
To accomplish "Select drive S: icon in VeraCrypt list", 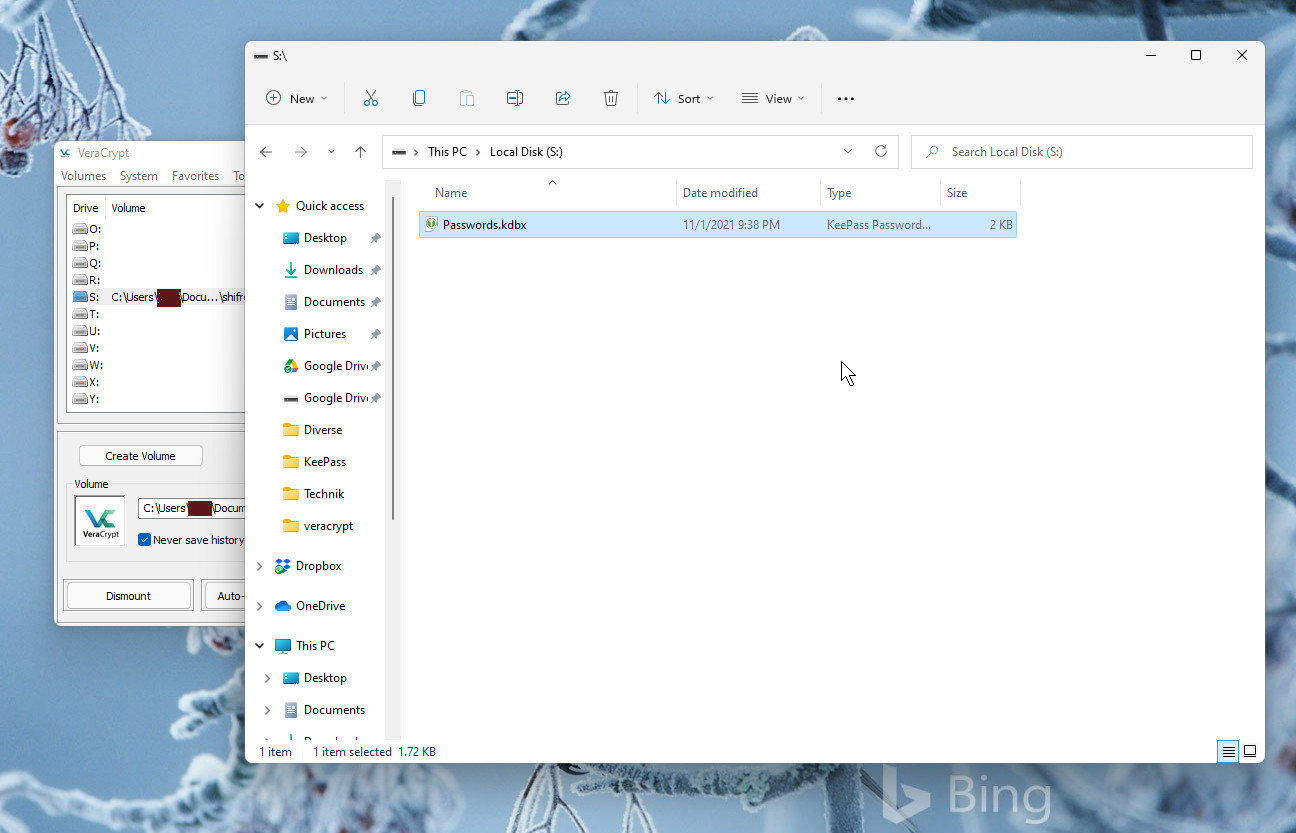I will pyautogui.click(x=80, y=297).
